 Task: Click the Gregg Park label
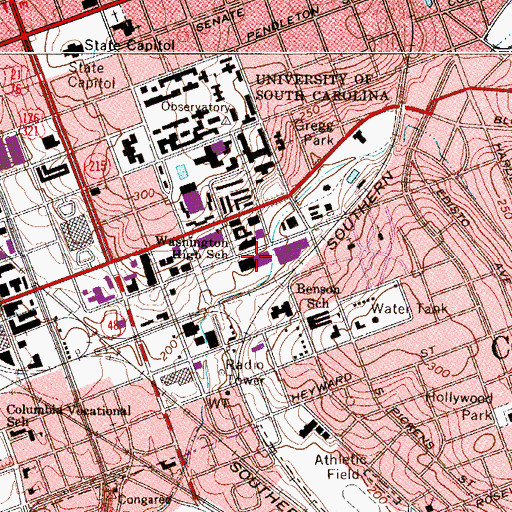pos(314,132)
